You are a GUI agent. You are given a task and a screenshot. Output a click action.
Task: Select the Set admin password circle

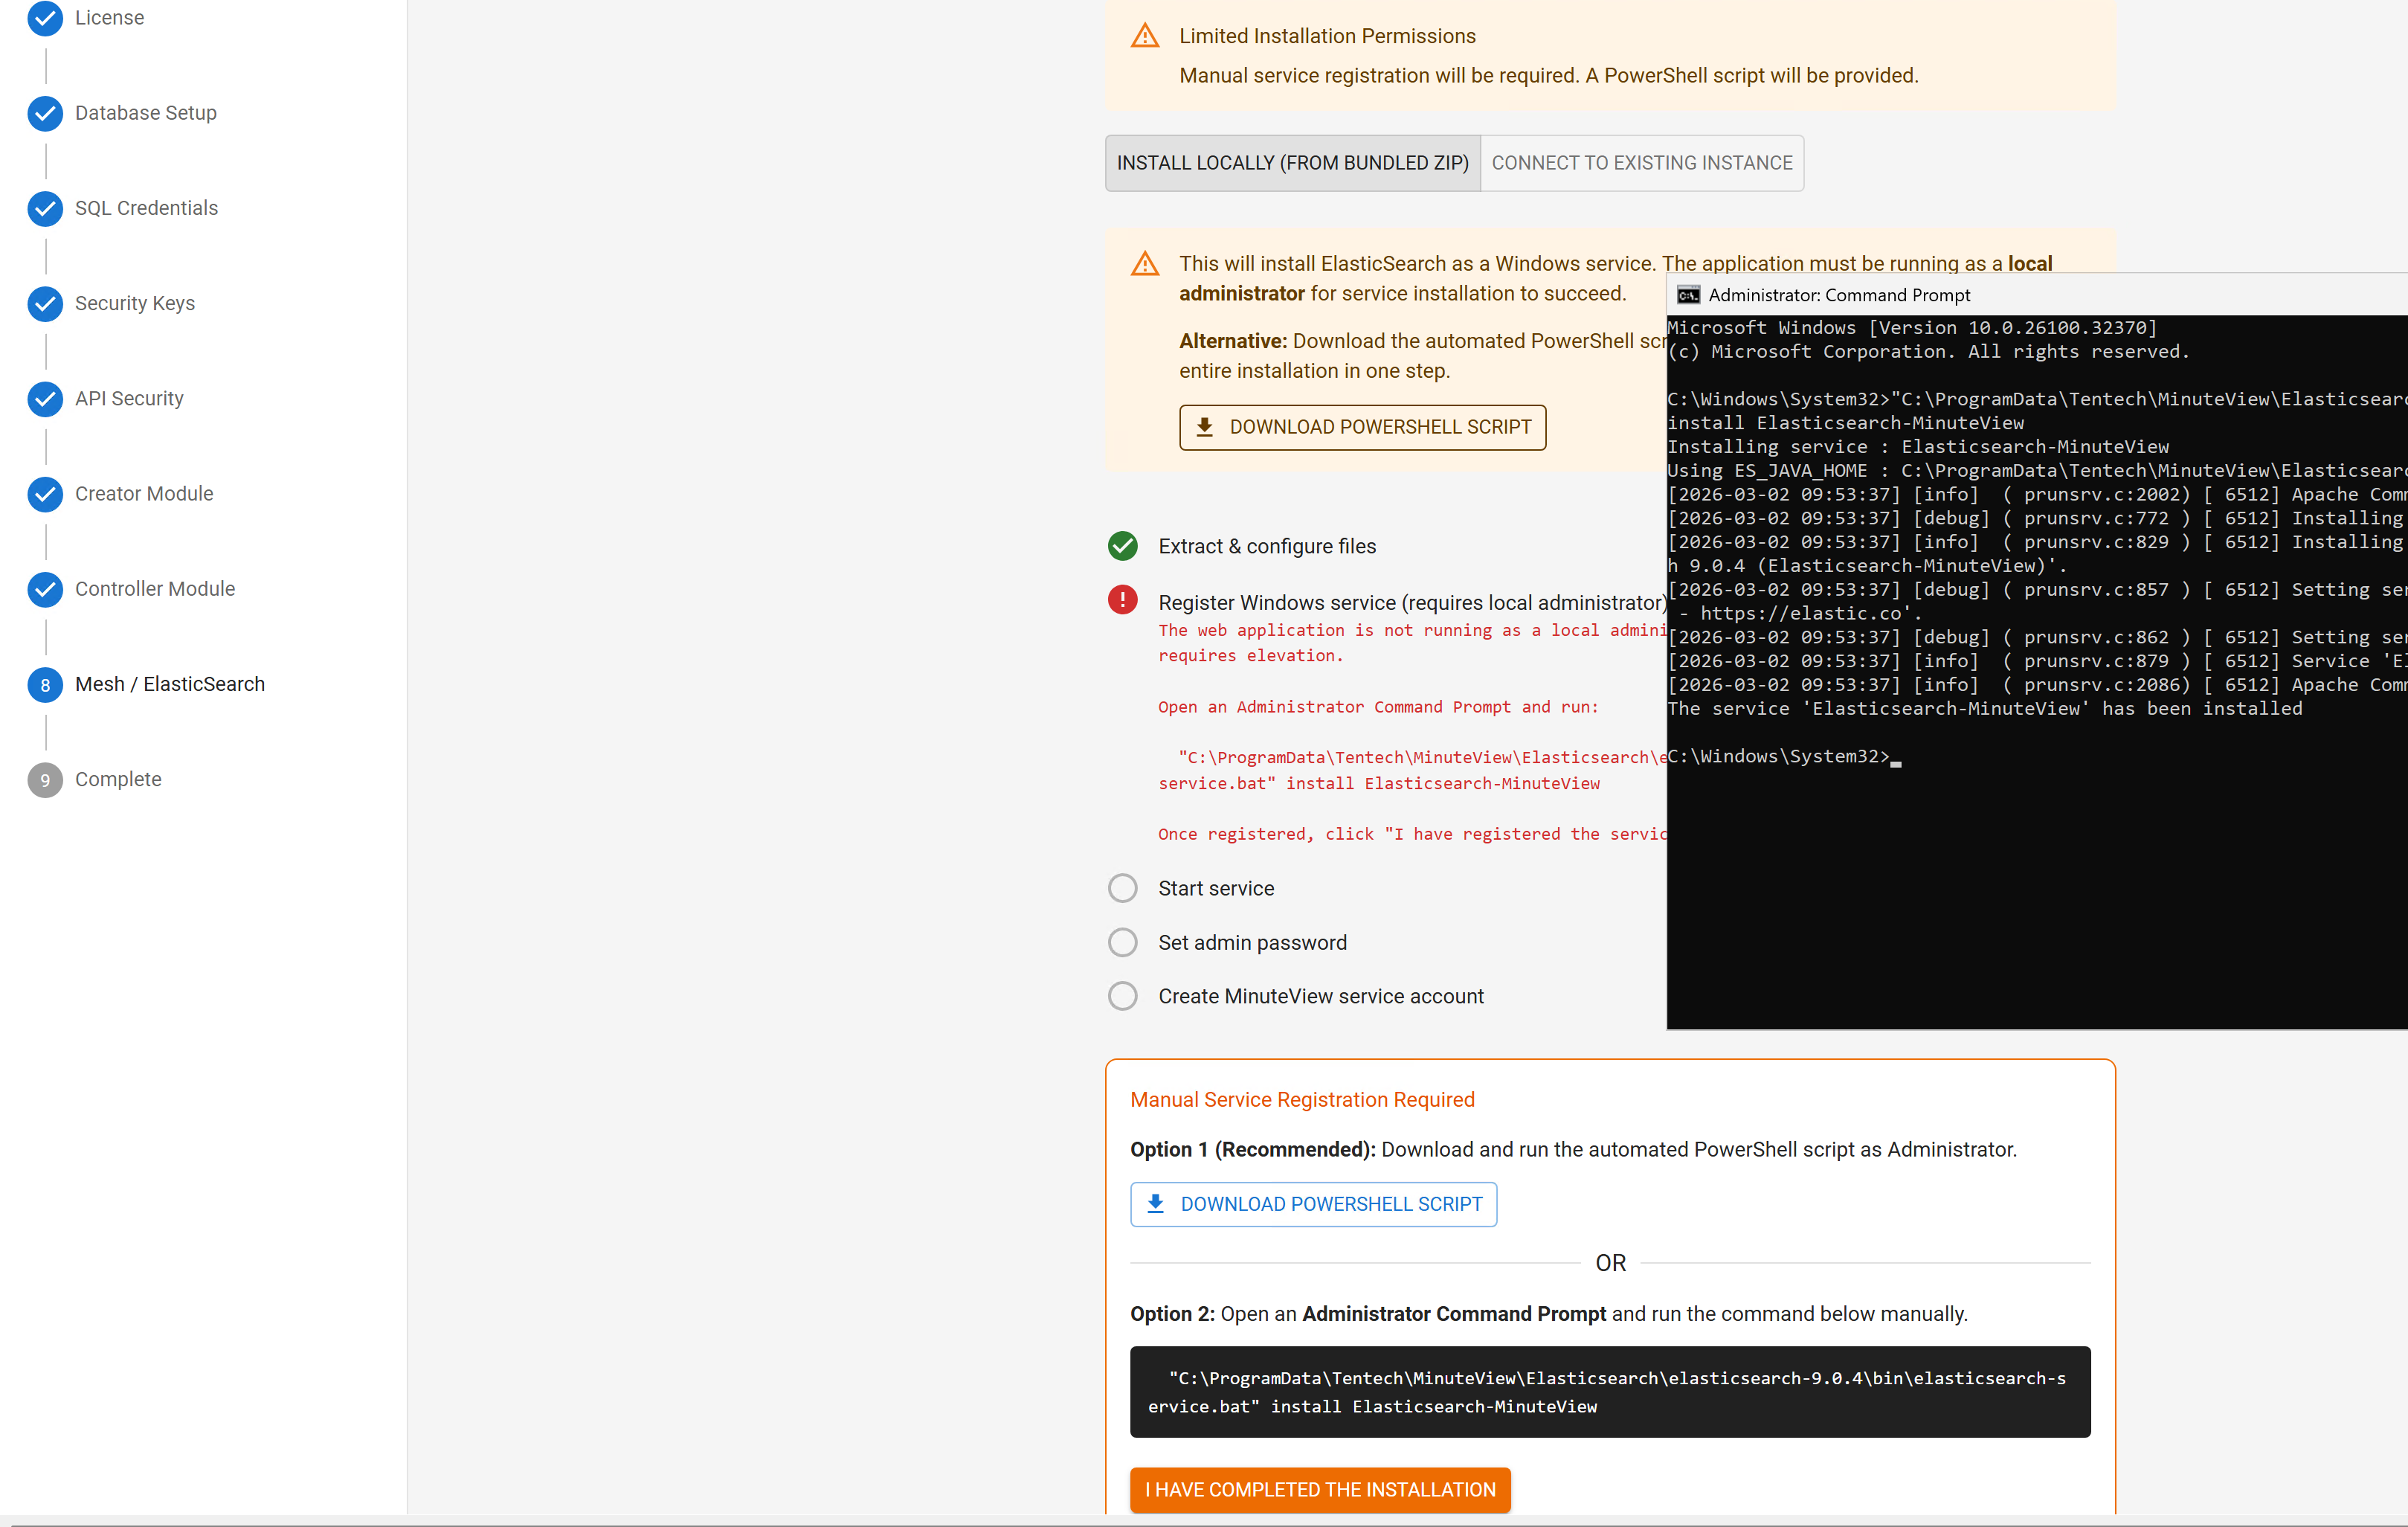[x=1122, y=942]
